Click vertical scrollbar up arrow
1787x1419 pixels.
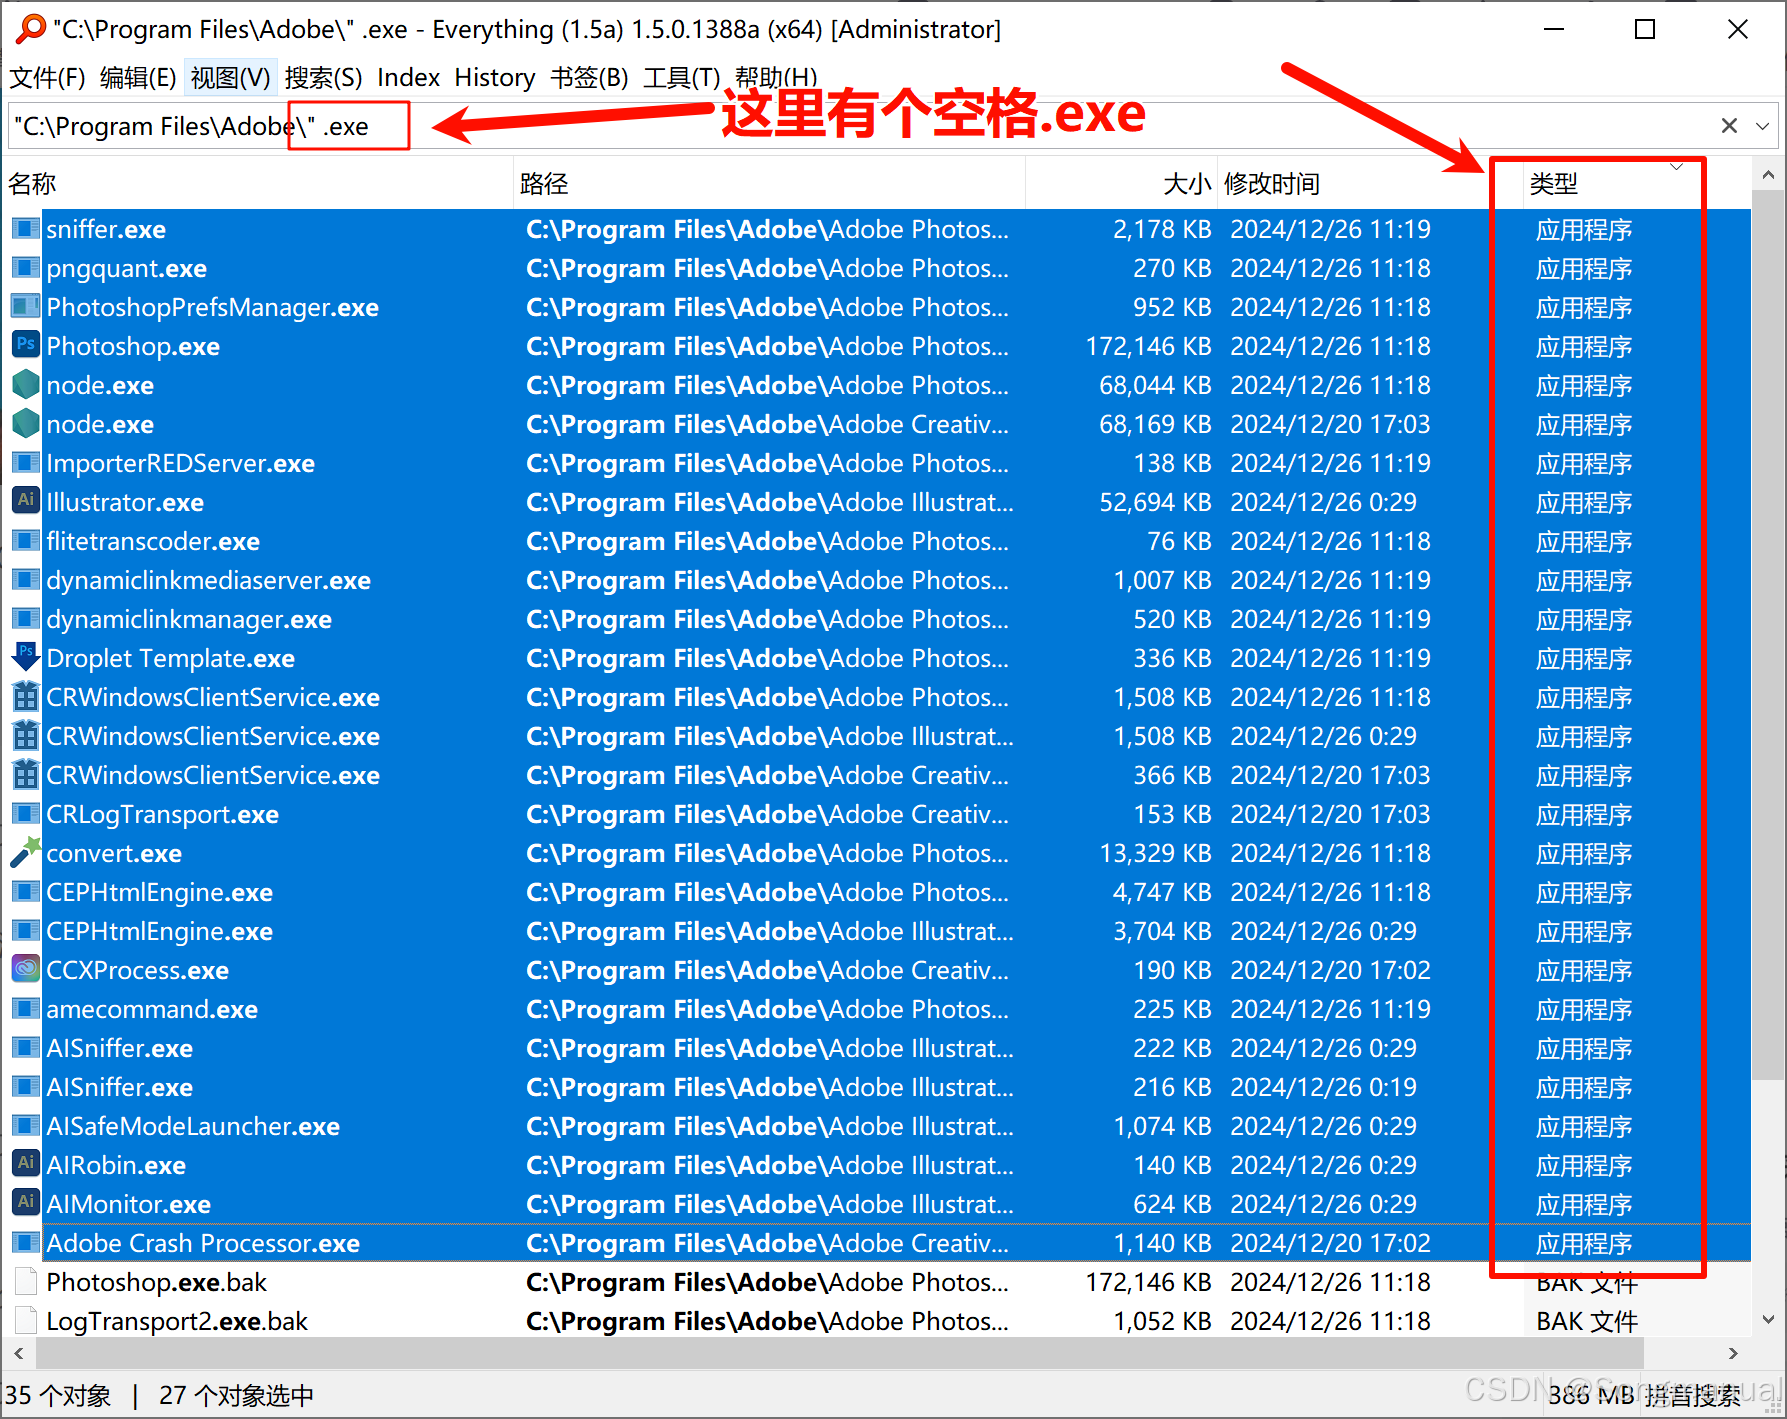1768,176
